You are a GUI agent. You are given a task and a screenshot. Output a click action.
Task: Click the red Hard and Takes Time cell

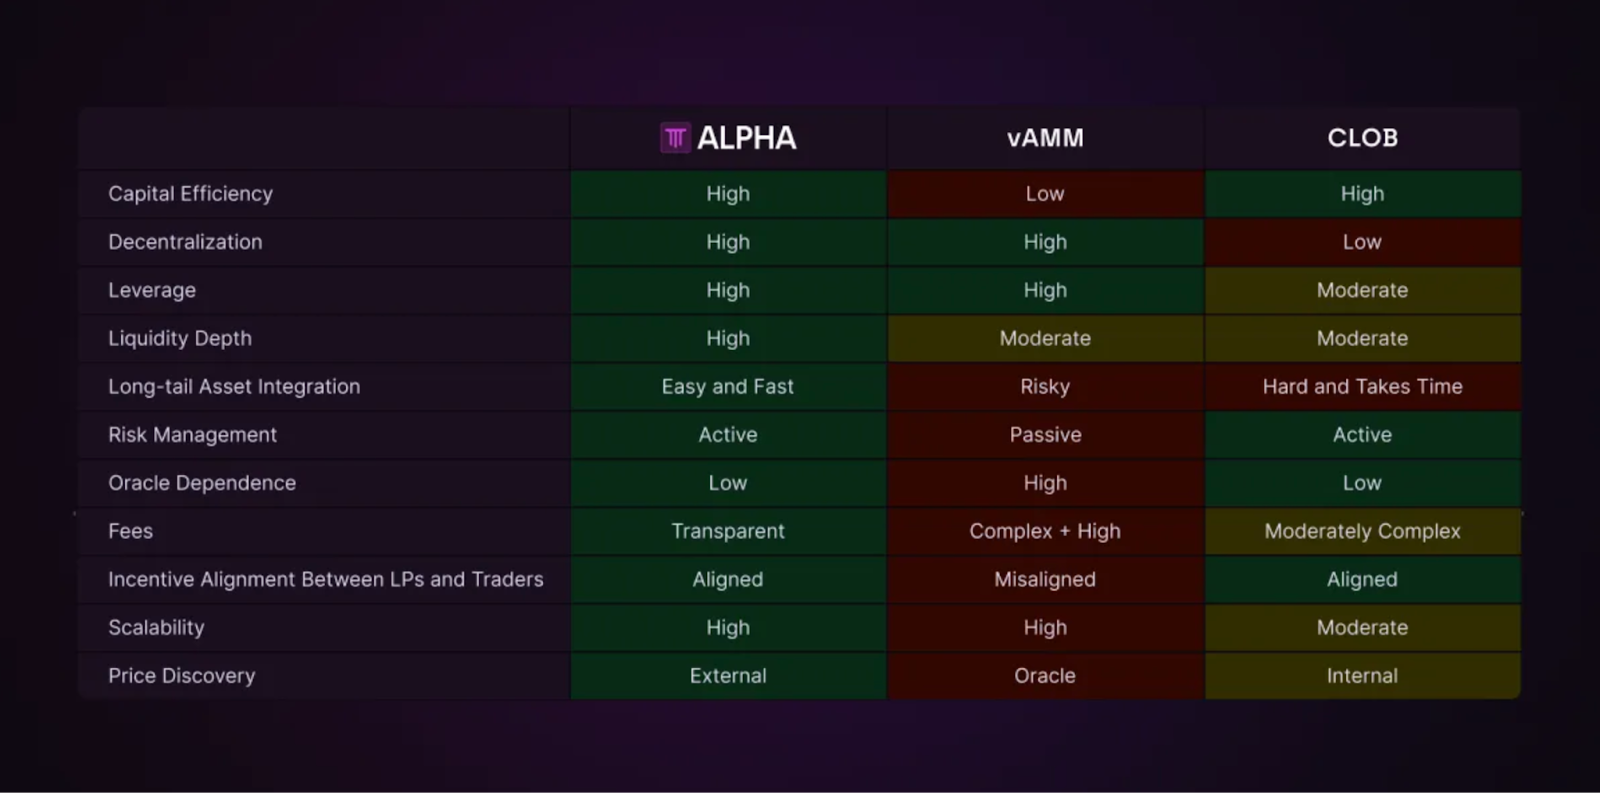1362,387
